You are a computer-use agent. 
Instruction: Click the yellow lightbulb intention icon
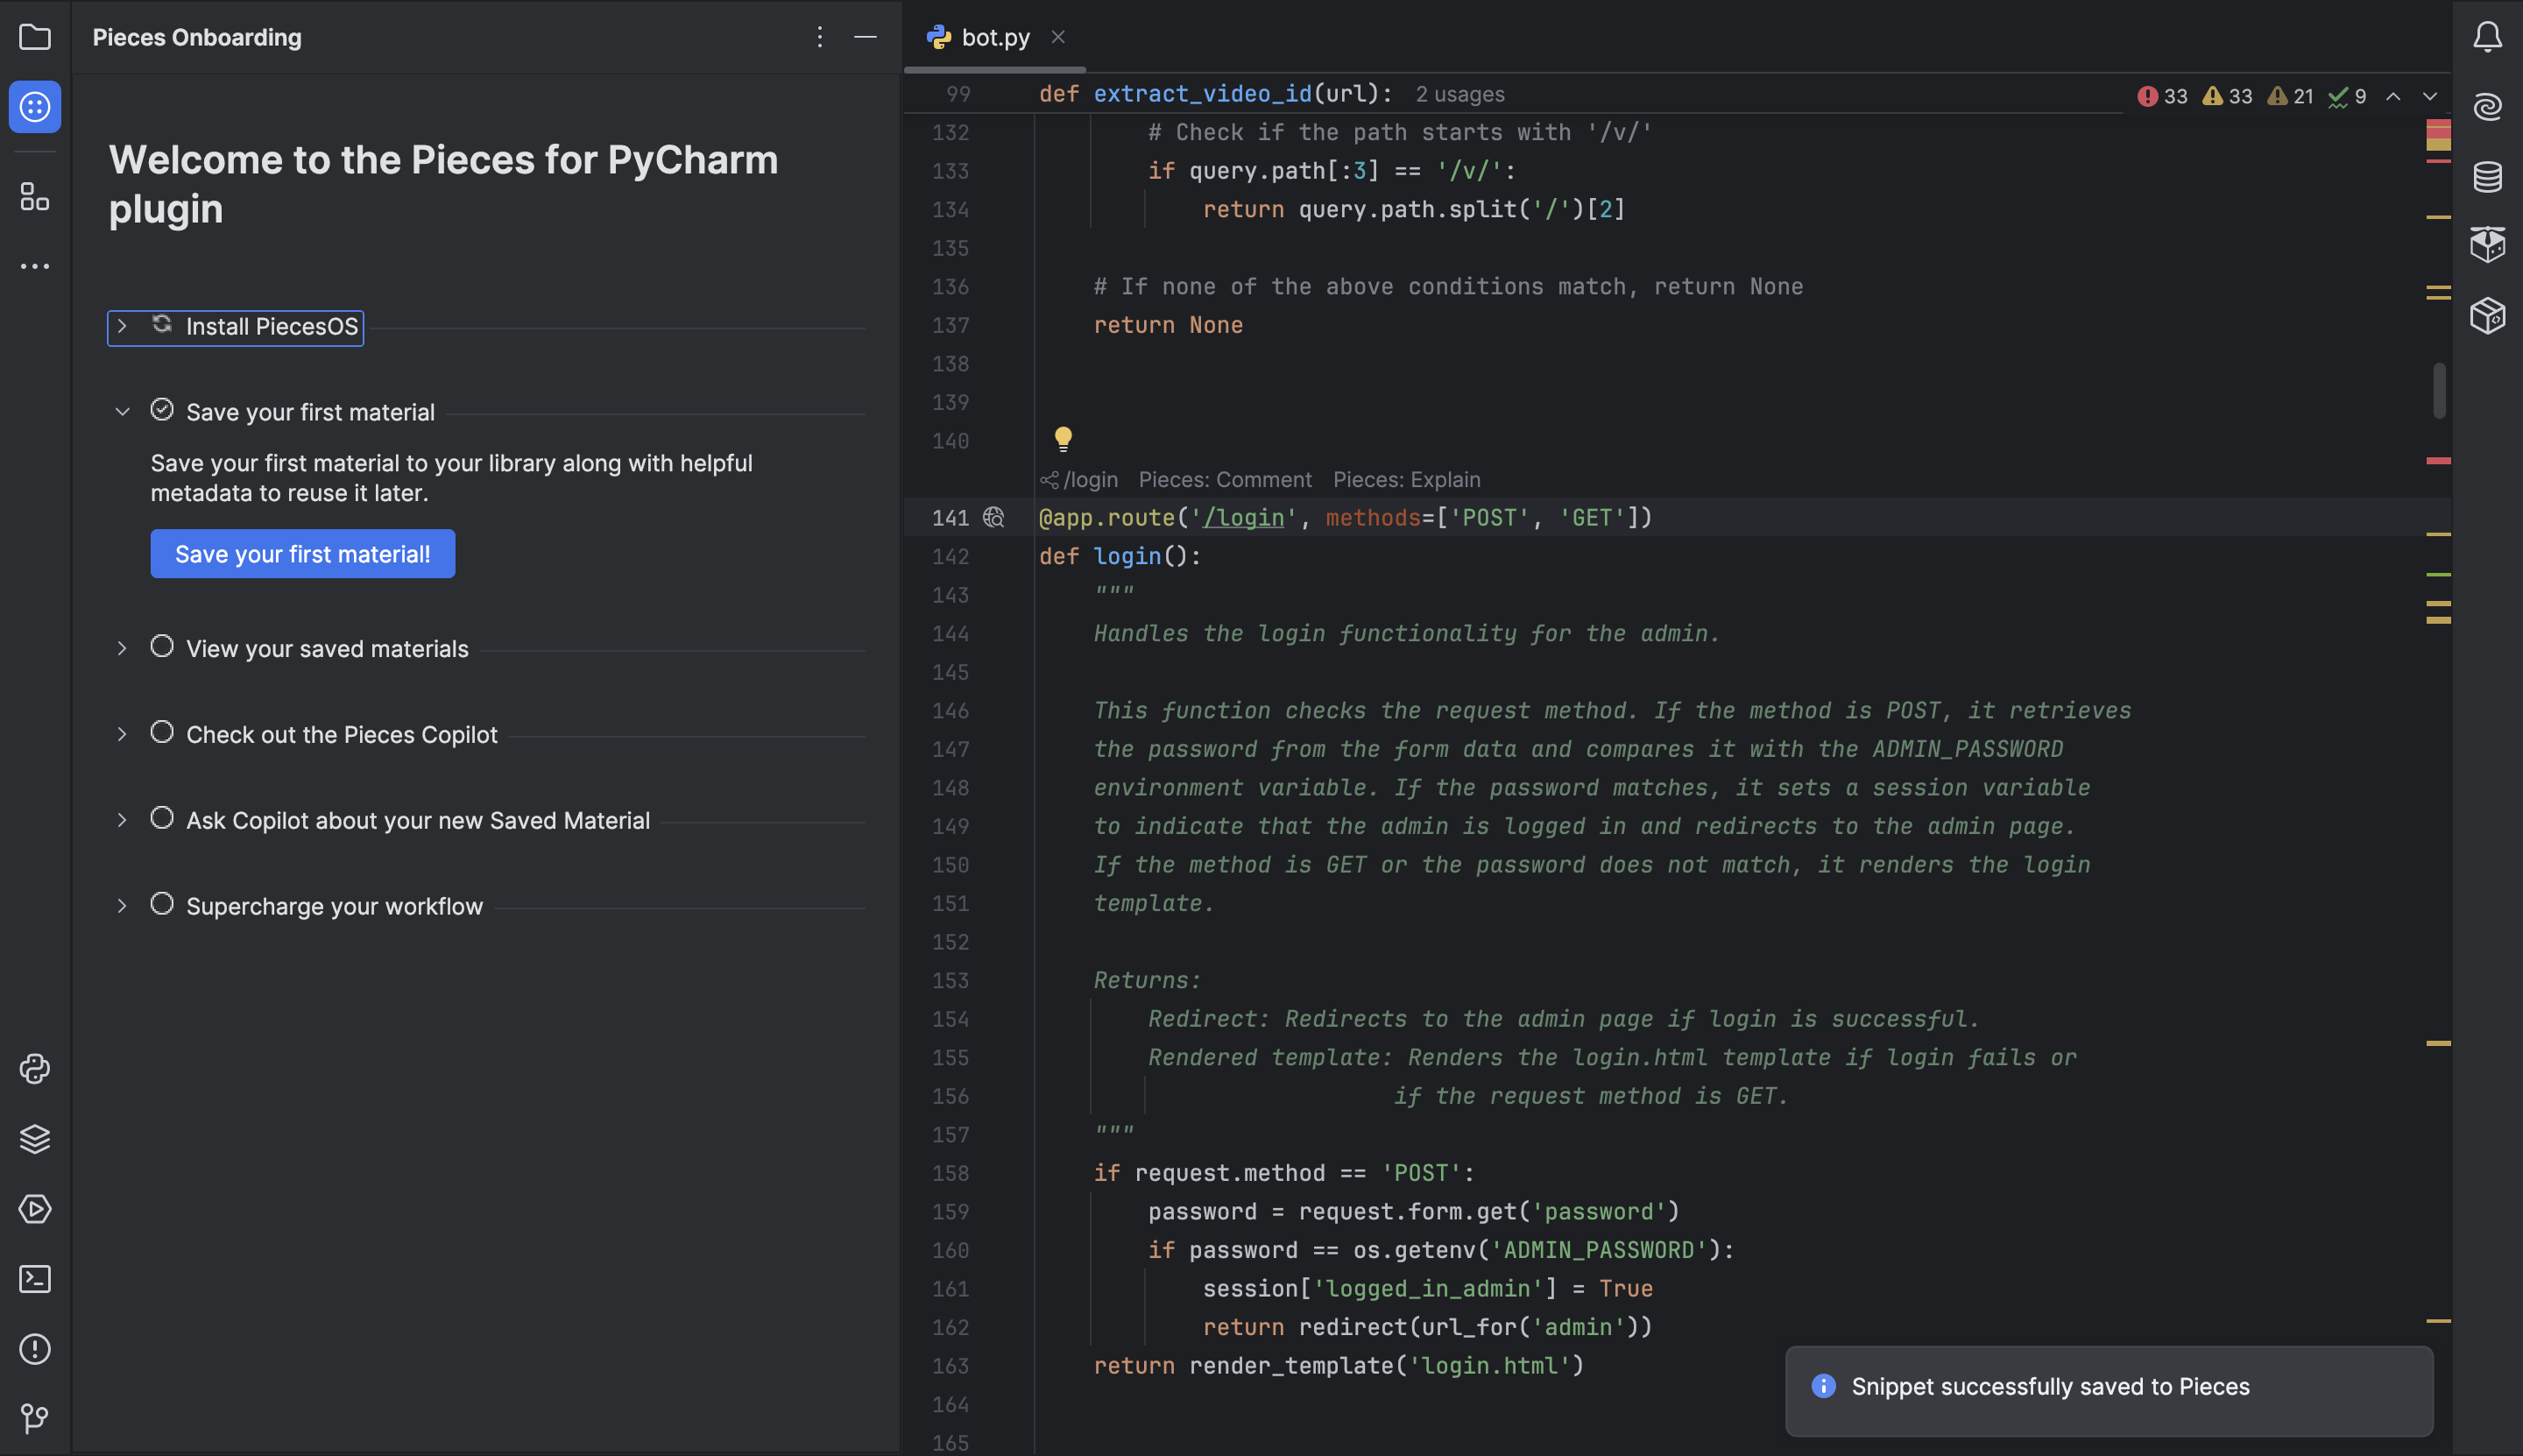[1062, 439]
